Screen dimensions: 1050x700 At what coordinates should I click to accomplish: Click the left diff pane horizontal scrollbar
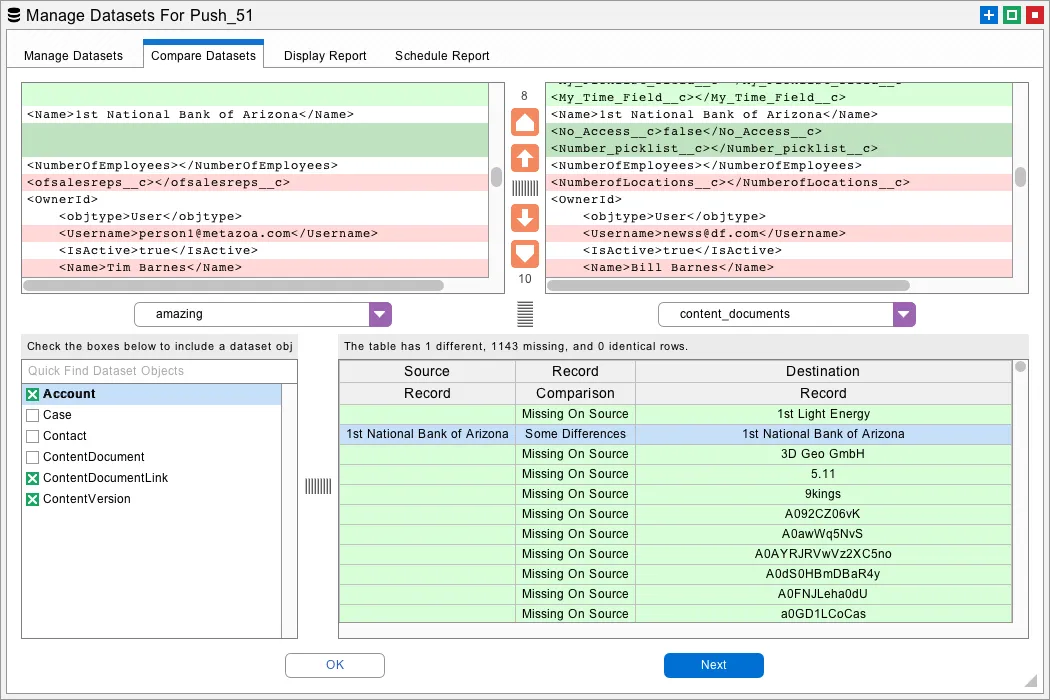(x=235, y=285)
